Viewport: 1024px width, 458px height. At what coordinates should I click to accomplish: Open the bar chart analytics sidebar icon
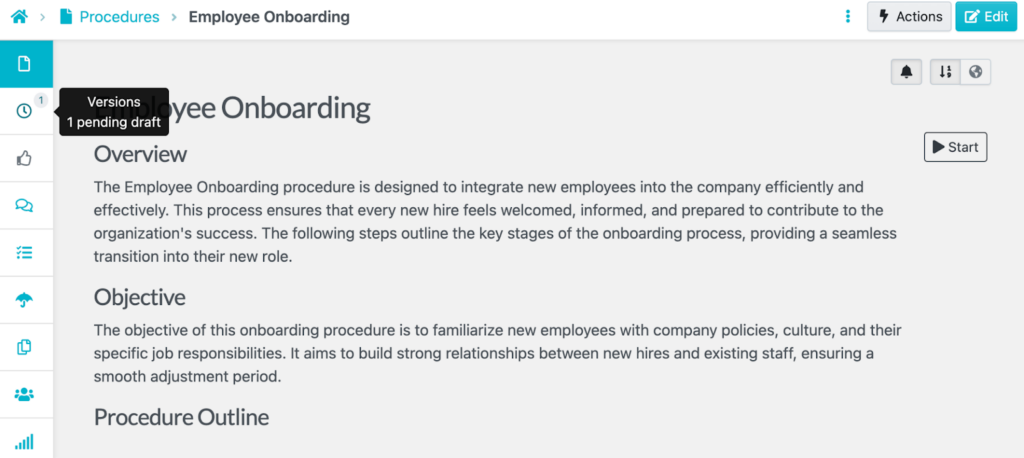tap(25, 441)
